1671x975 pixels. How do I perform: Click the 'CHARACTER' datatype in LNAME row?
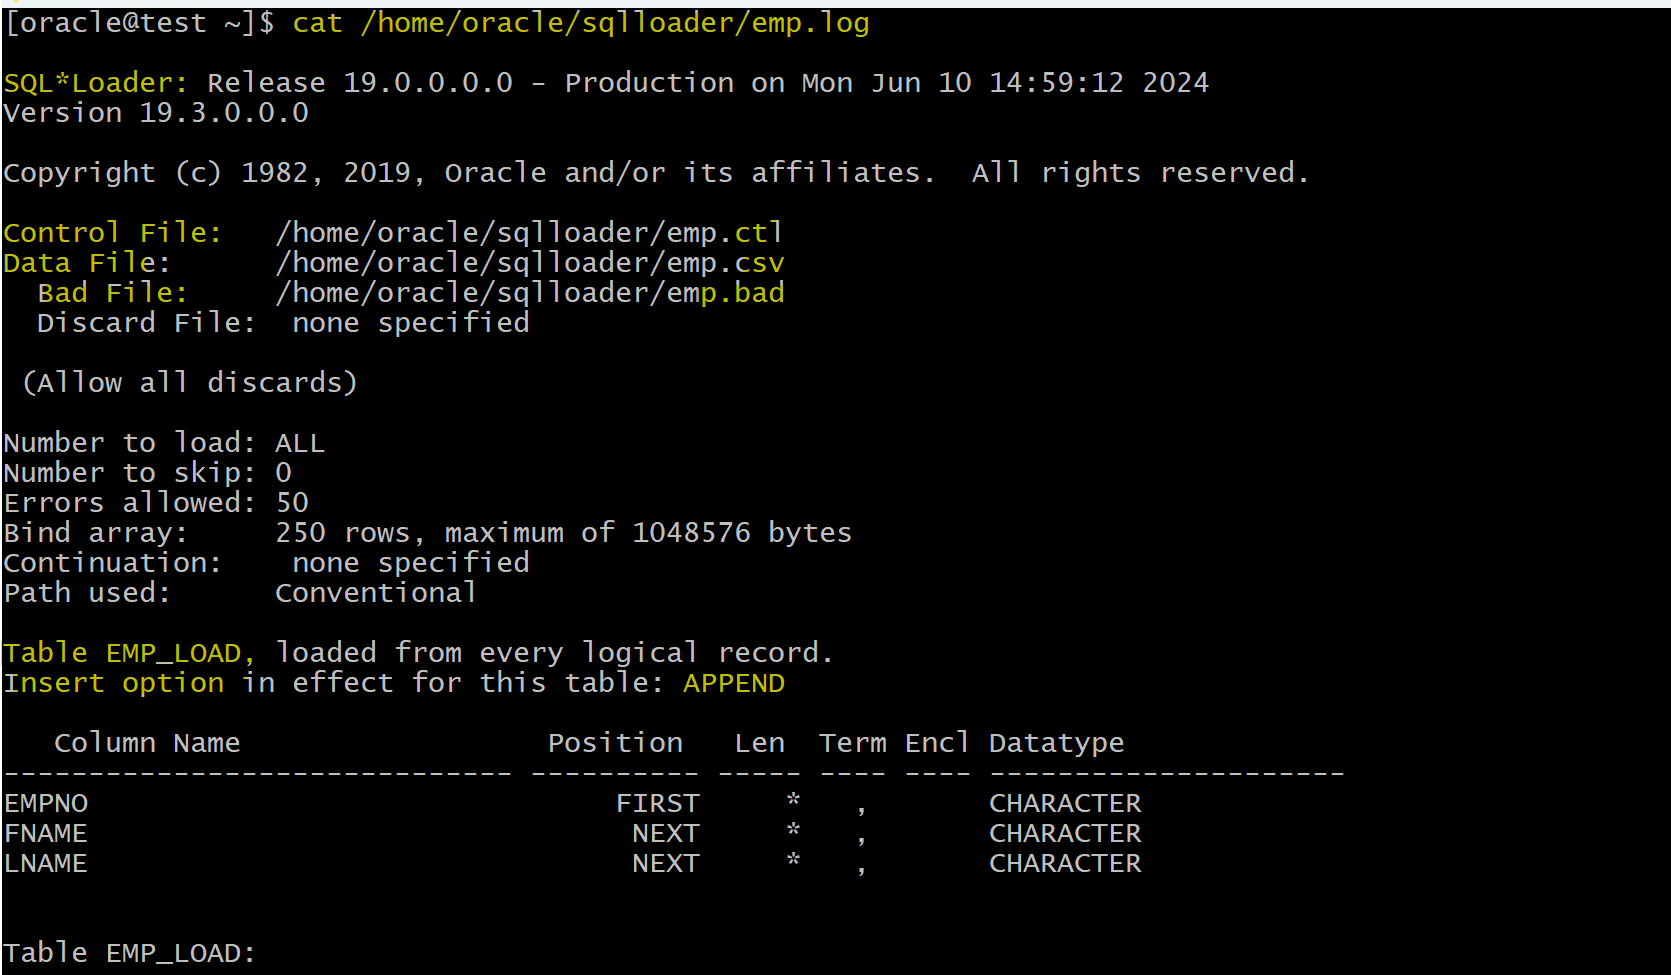[1065, 863]
